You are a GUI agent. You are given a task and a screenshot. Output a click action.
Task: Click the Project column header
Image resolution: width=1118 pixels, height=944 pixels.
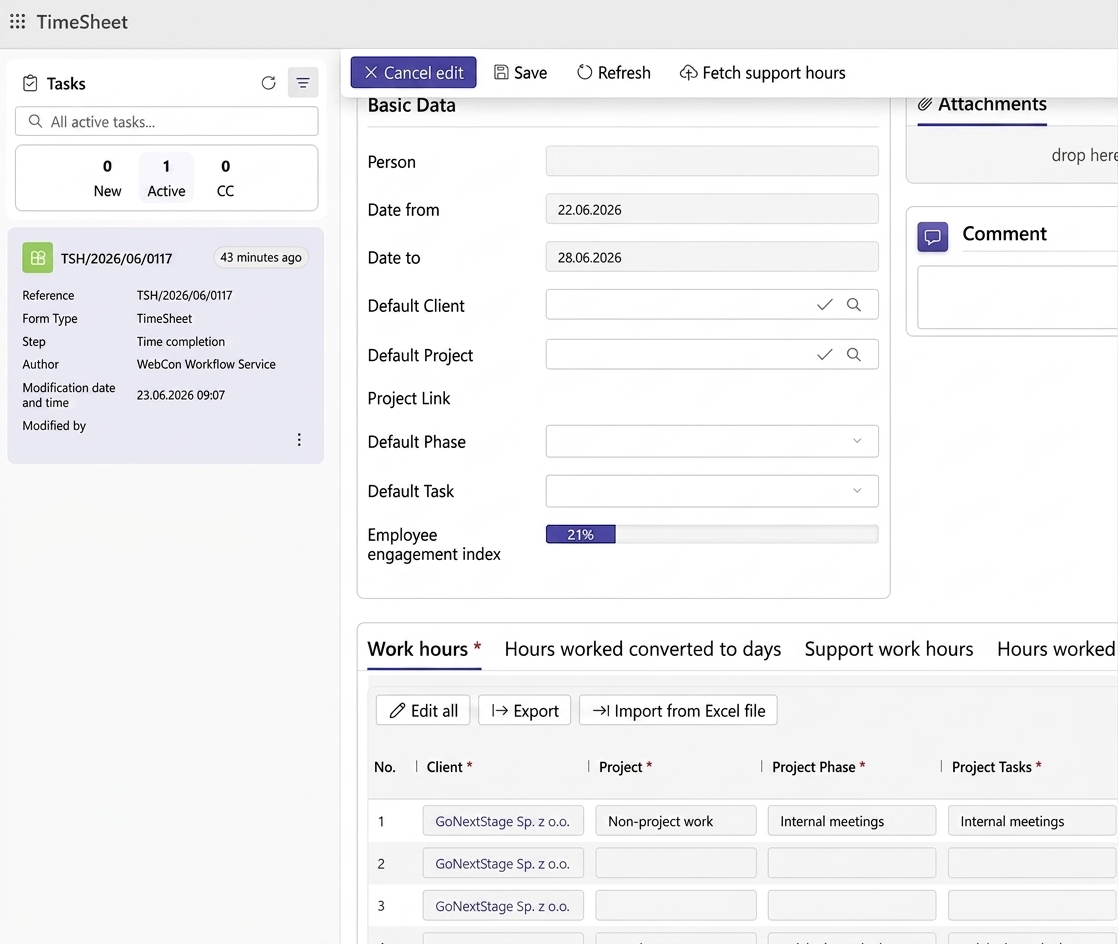coord(625,767)
